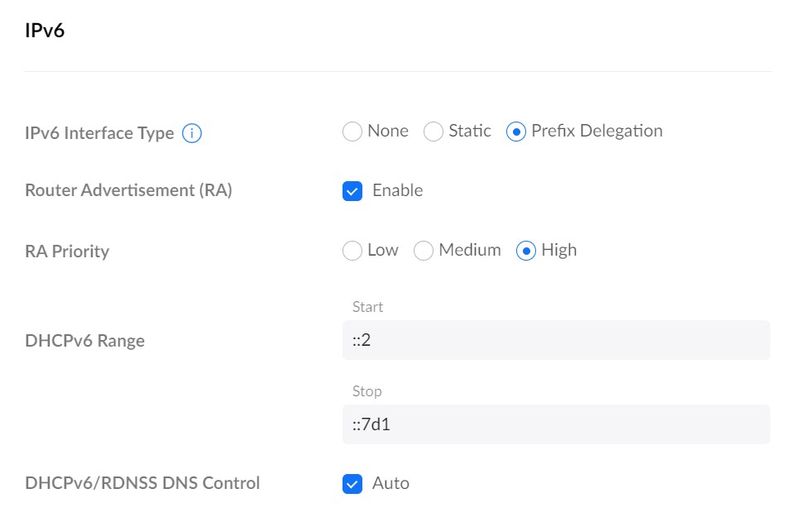The height and width of the screenshot is (527, 800).
Task: Click the DHCPv6 Range Stop input field
Action: 555,424
